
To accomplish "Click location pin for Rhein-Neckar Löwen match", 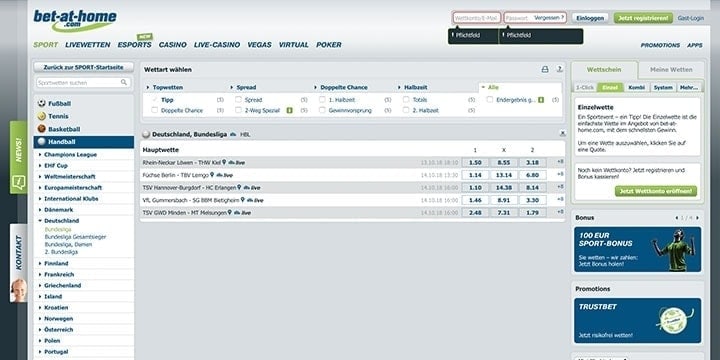I will point(224,163).
